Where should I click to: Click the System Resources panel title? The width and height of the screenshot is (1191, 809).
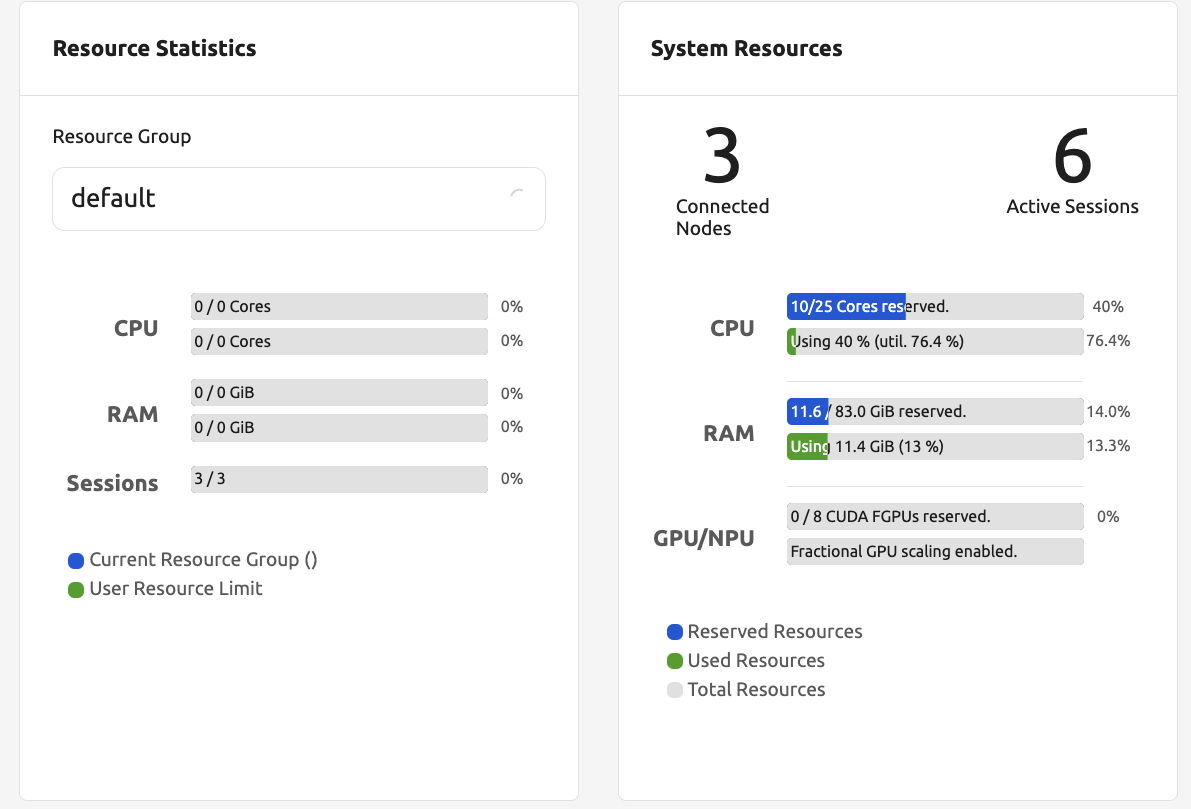click(x=746, y=48)
